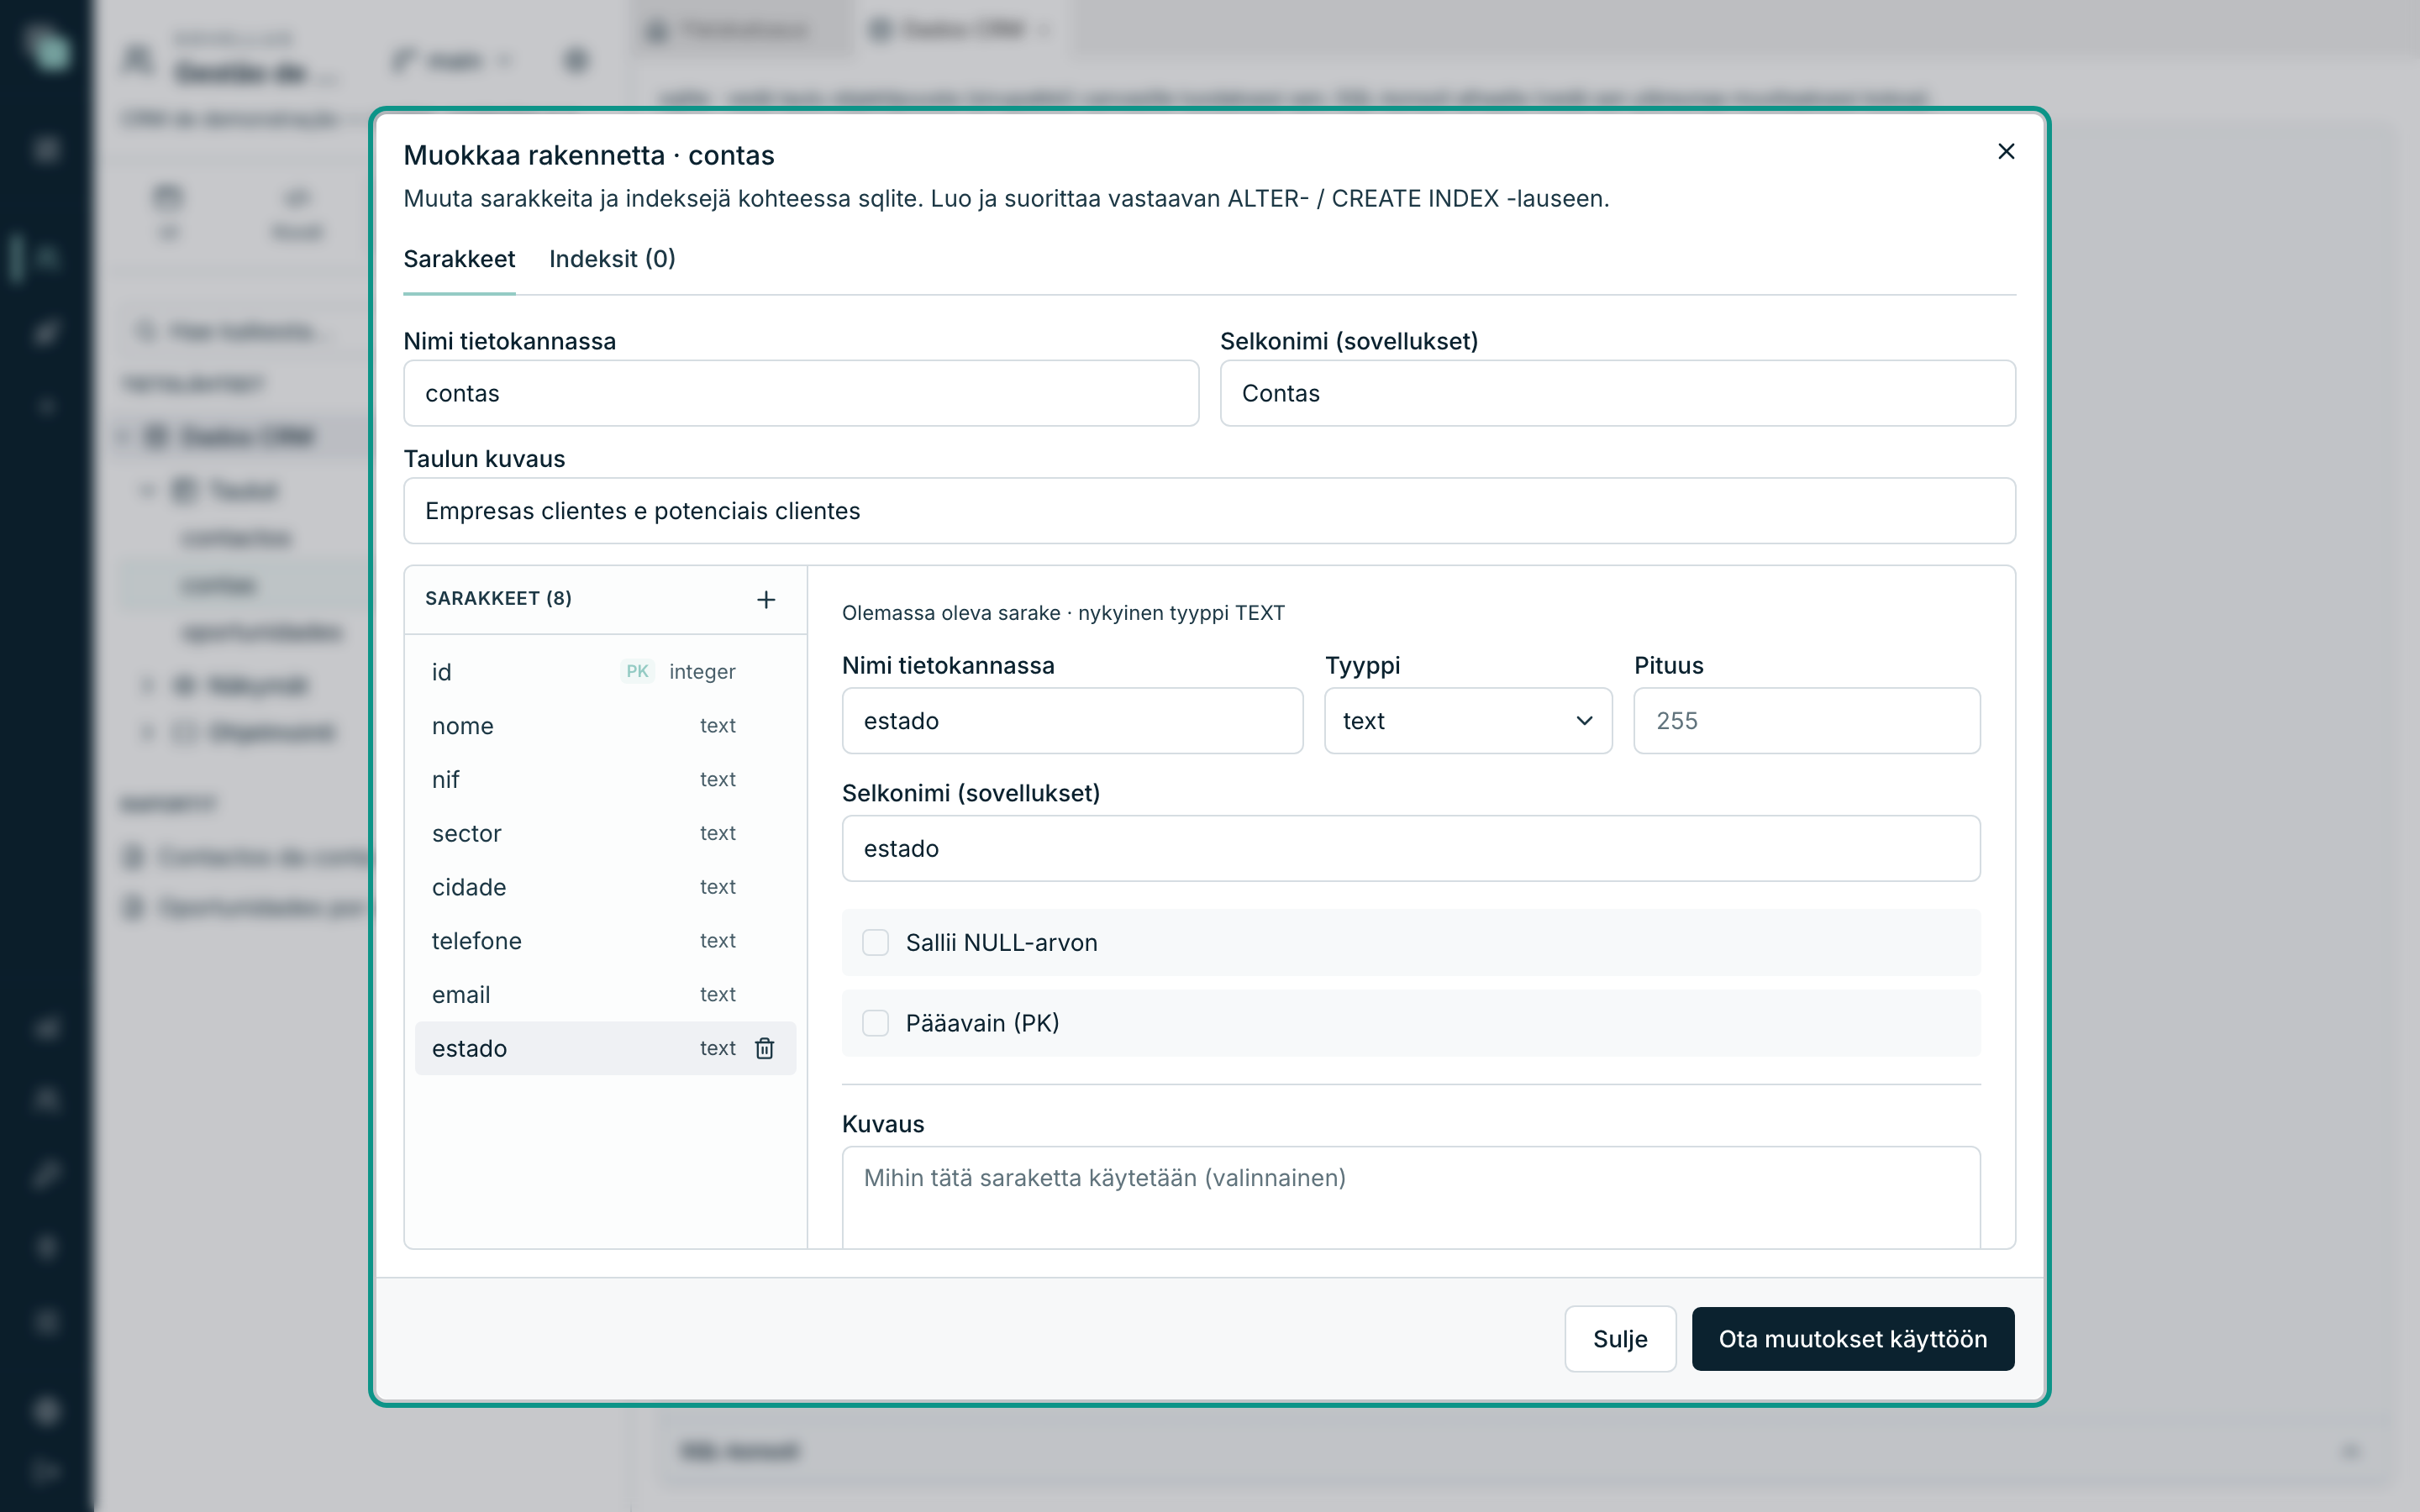Viewport: 2420px width, 1512px height.
Task: Switch to the Sarakkeet tab
Action: pyautogui.click(x=459, y=259)
